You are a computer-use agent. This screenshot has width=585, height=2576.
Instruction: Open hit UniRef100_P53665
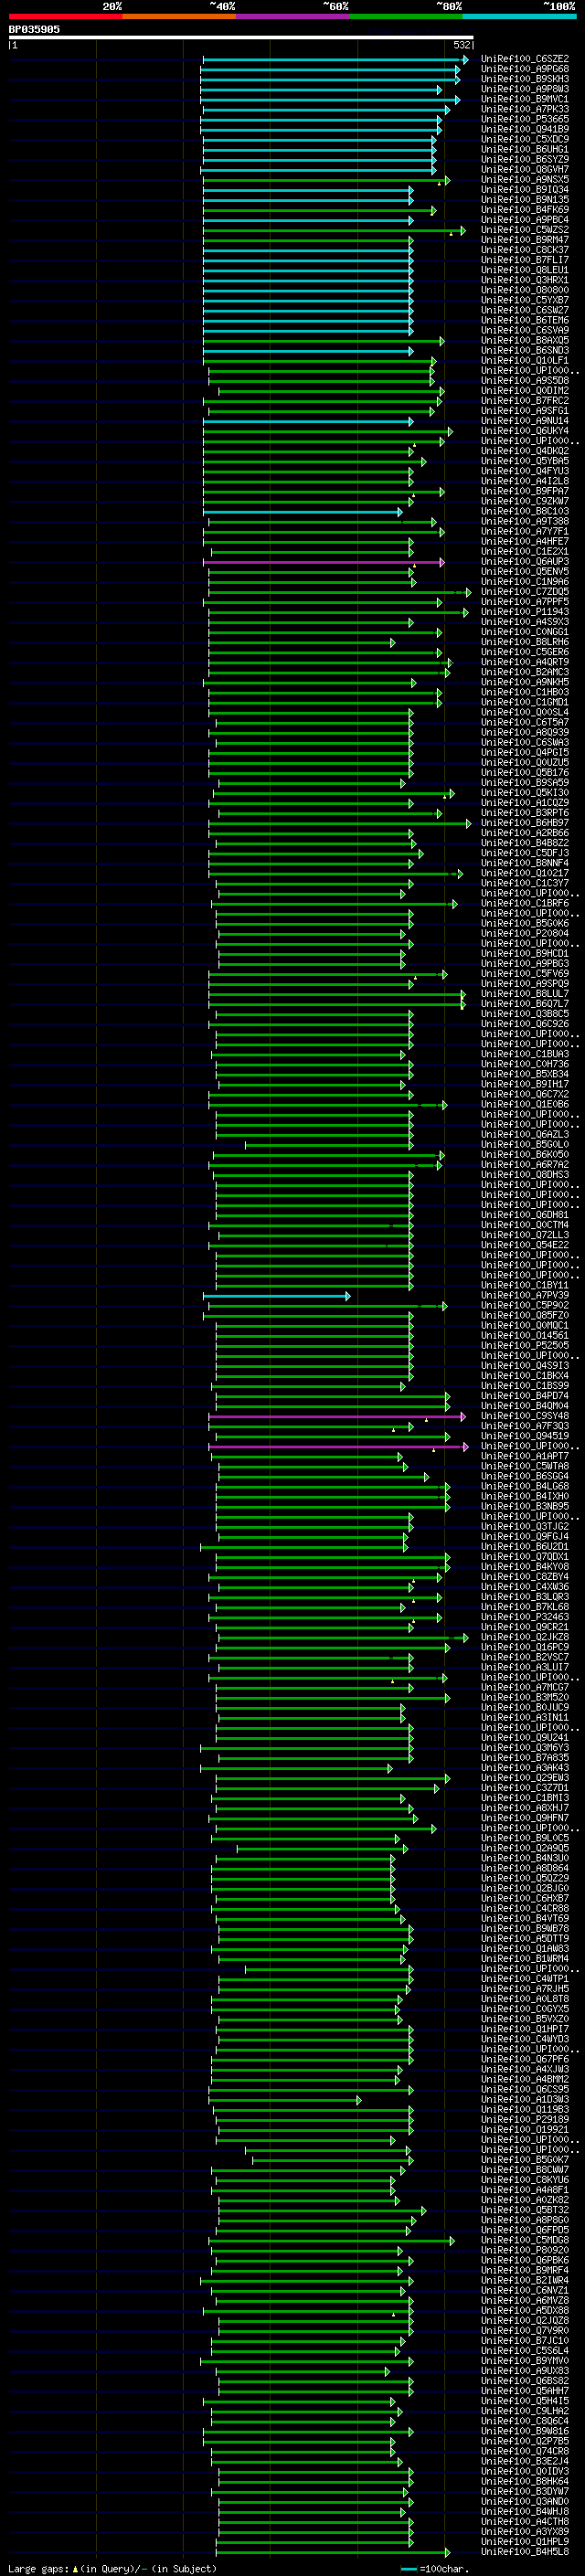(525, 119)
